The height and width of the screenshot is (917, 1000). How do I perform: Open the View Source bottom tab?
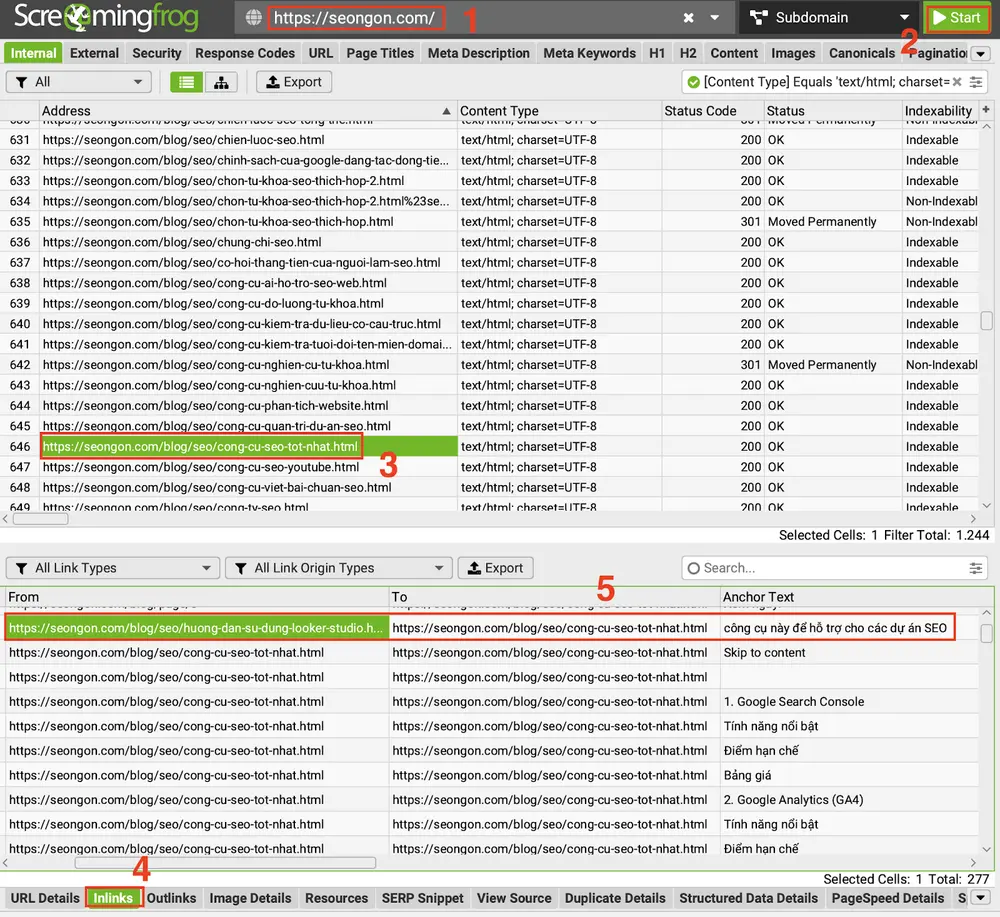(x=514, y=898)
